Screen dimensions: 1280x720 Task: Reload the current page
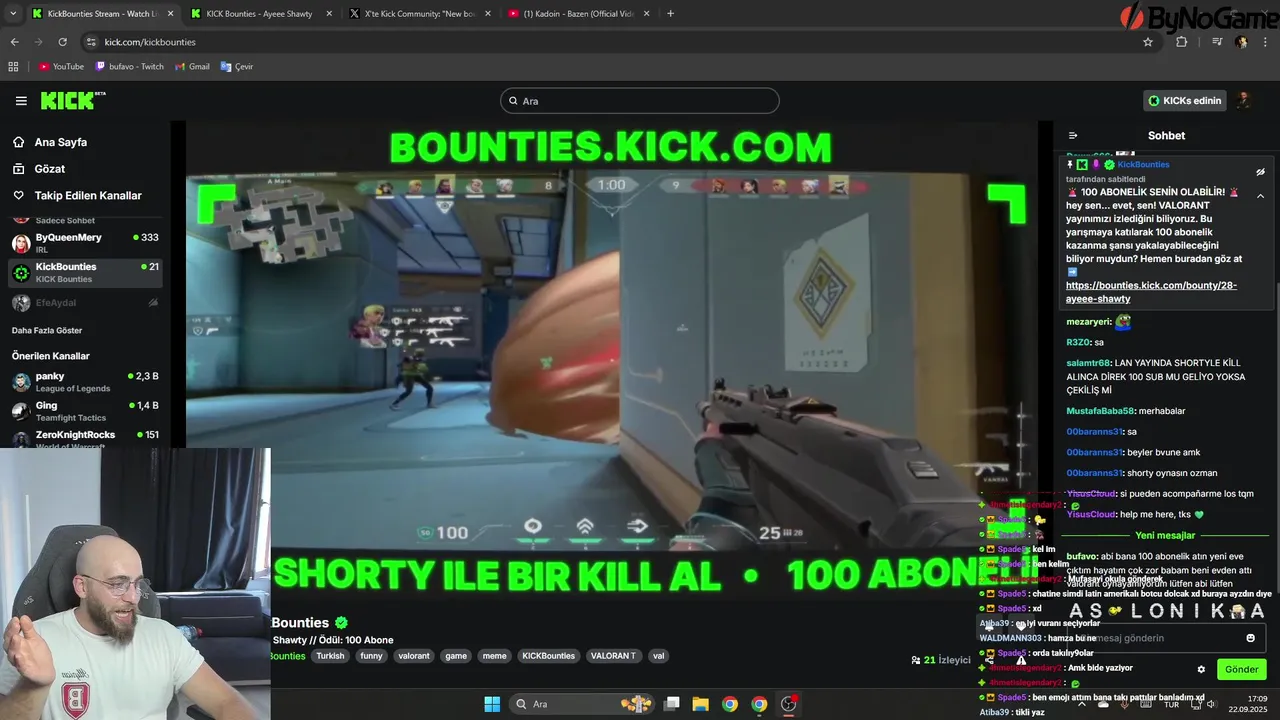[x=62, y=42]
